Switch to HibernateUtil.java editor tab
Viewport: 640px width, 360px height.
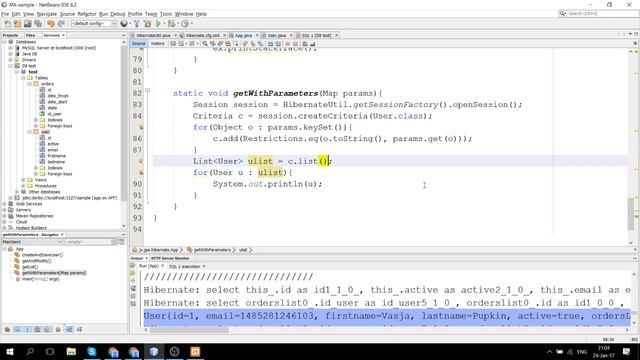tap(153, 36)
